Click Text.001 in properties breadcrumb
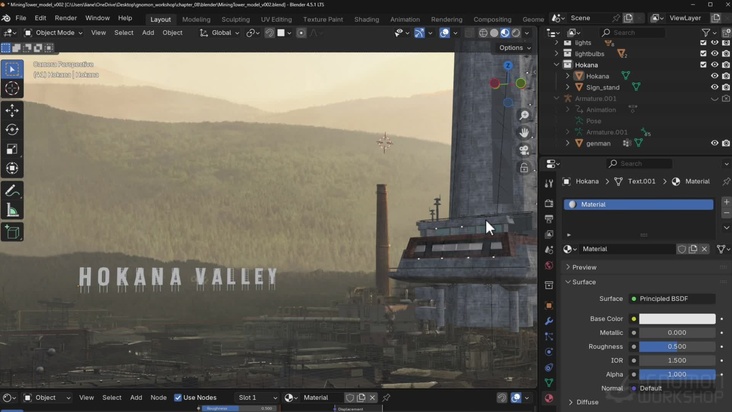This screenshot has width=732, height=412. [641, 182]
